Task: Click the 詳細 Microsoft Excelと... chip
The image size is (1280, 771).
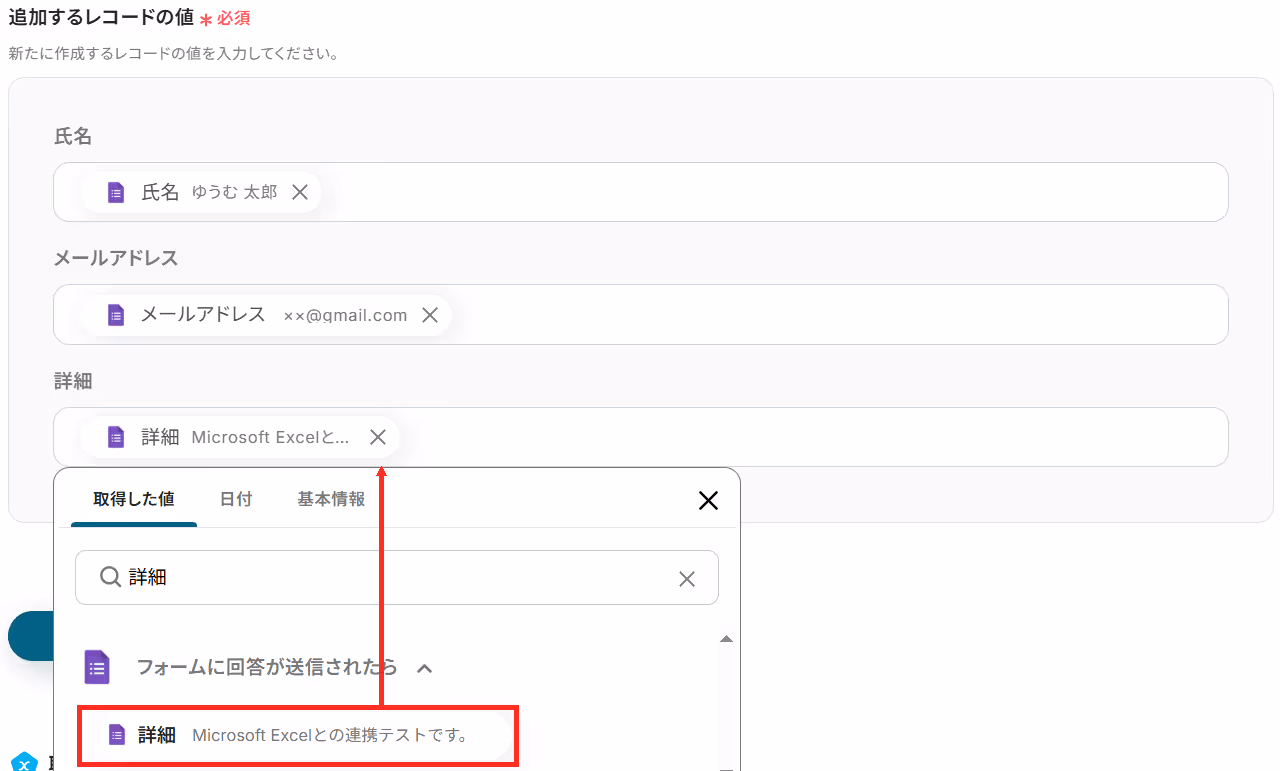Action: coord(240,437)
